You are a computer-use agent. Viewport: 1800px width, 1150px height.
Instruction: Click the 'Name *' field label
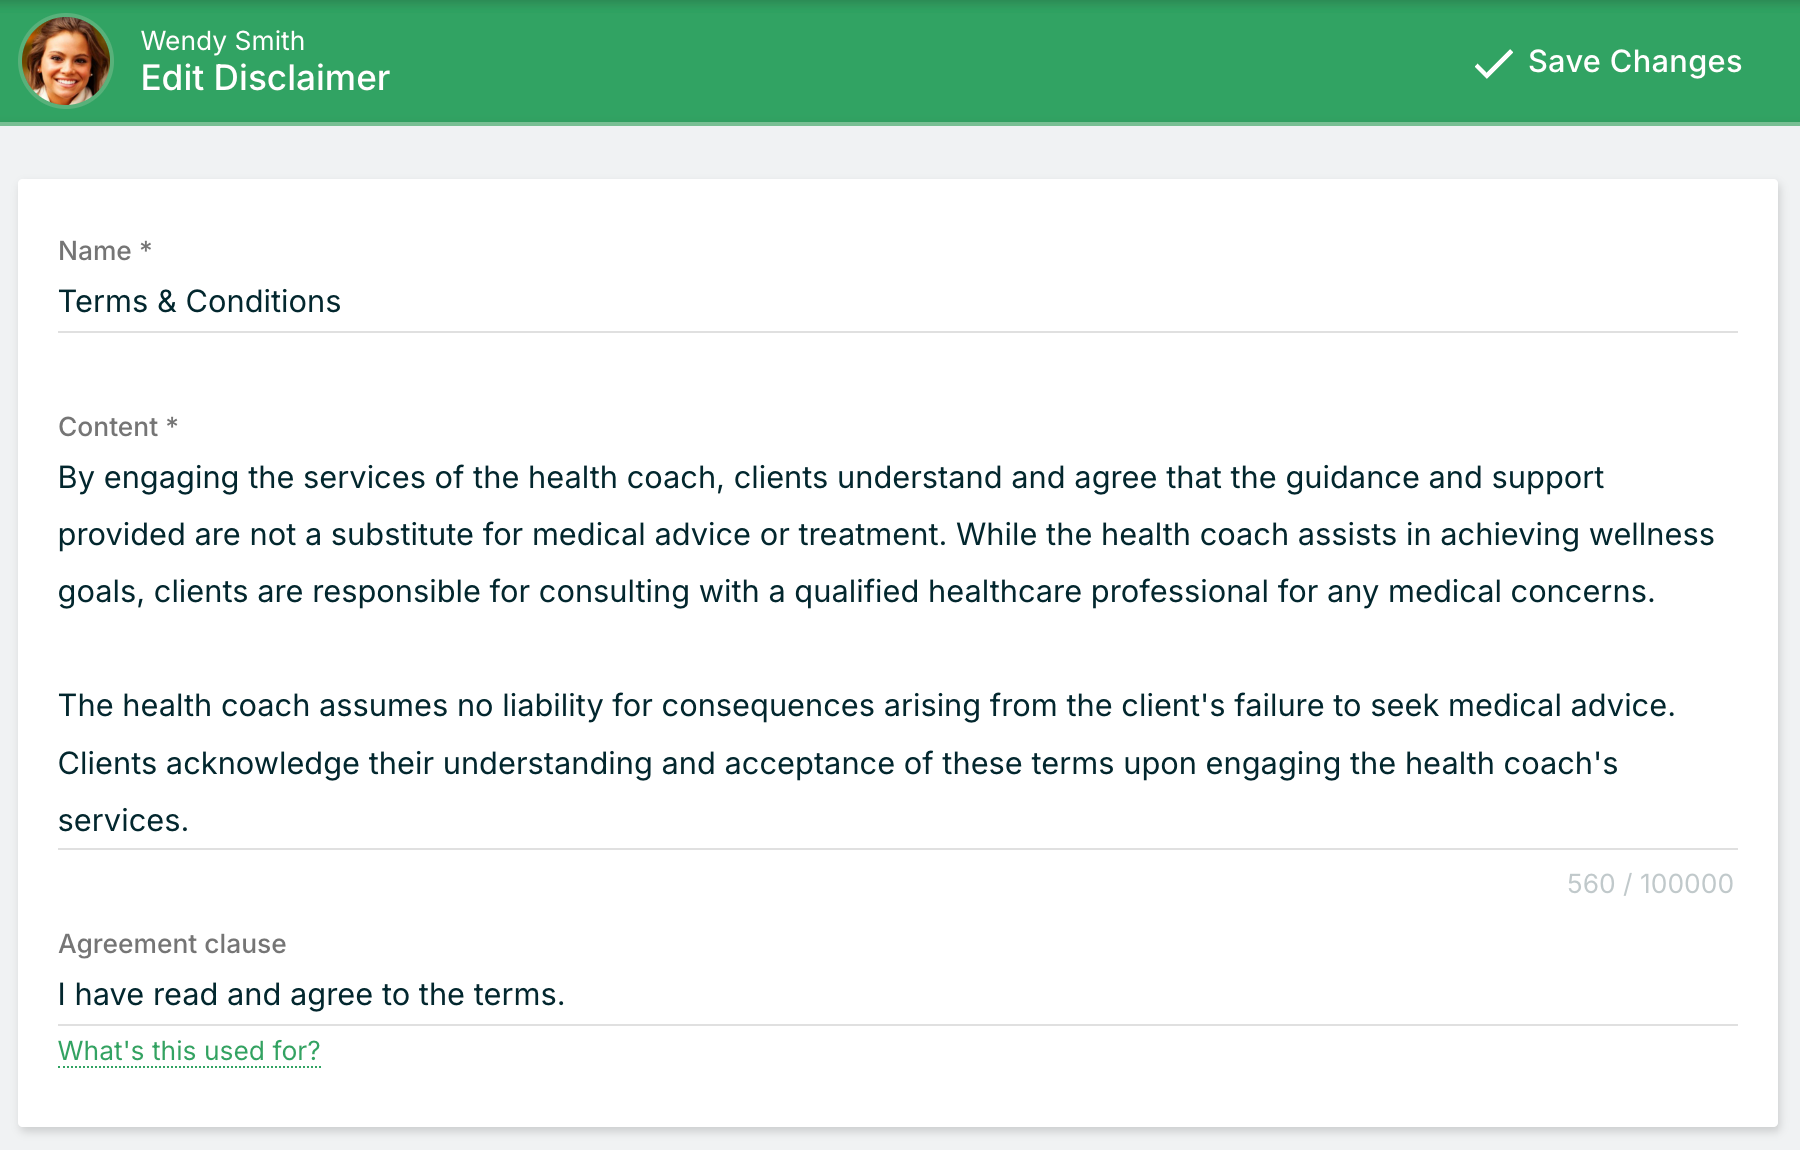[x=105, y=250]
